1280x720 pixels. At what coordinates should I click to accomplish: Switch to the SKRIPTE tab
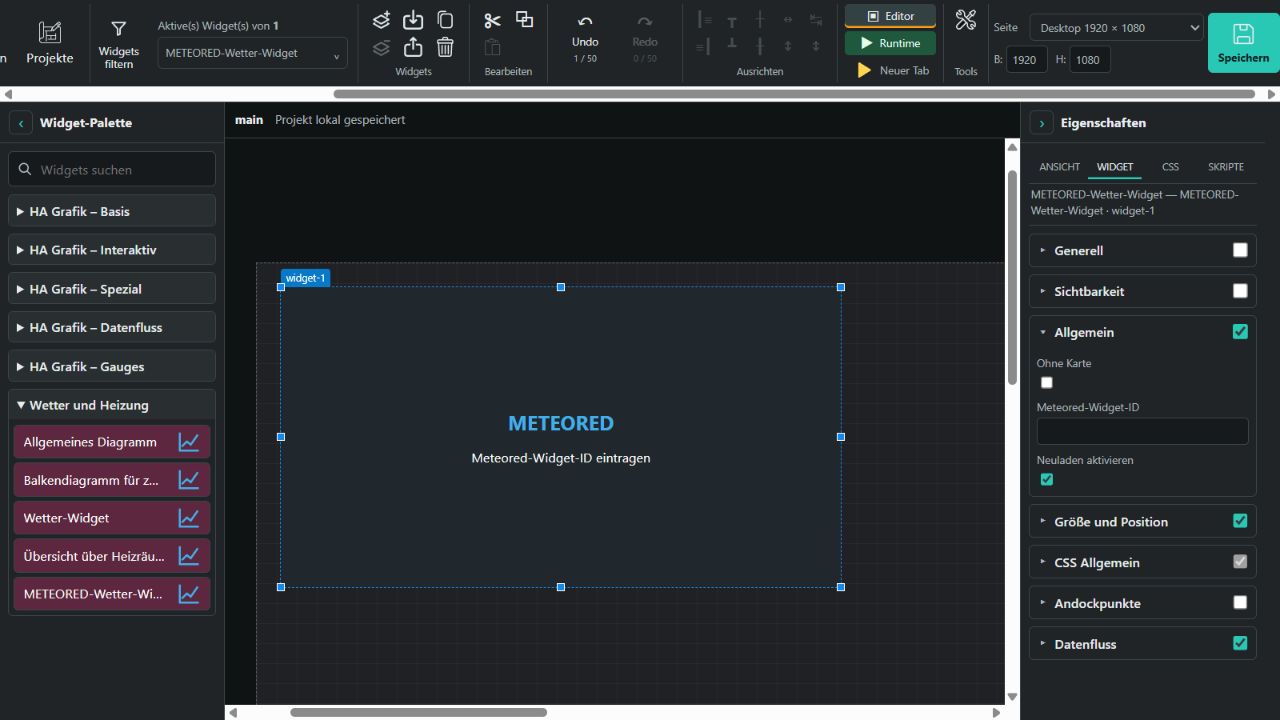pos(1226,166)
